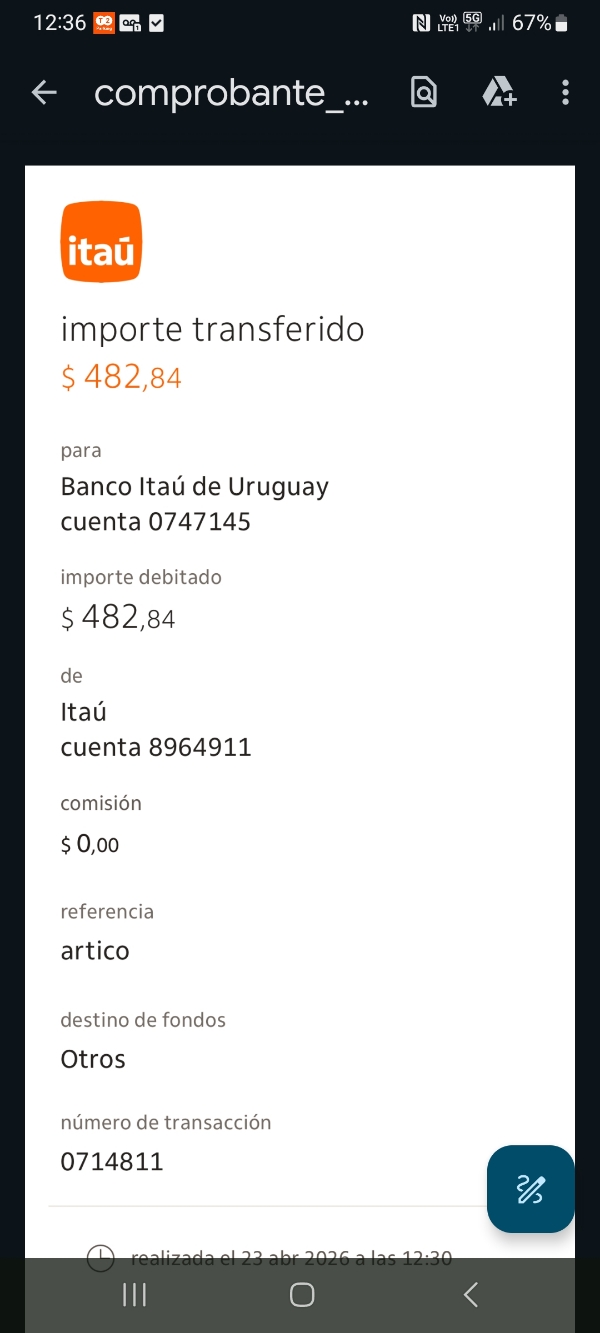This screenshot has height=1333, width=600.
Task: Tap the pen annotate floating button
Action: tap(530, 1188)
